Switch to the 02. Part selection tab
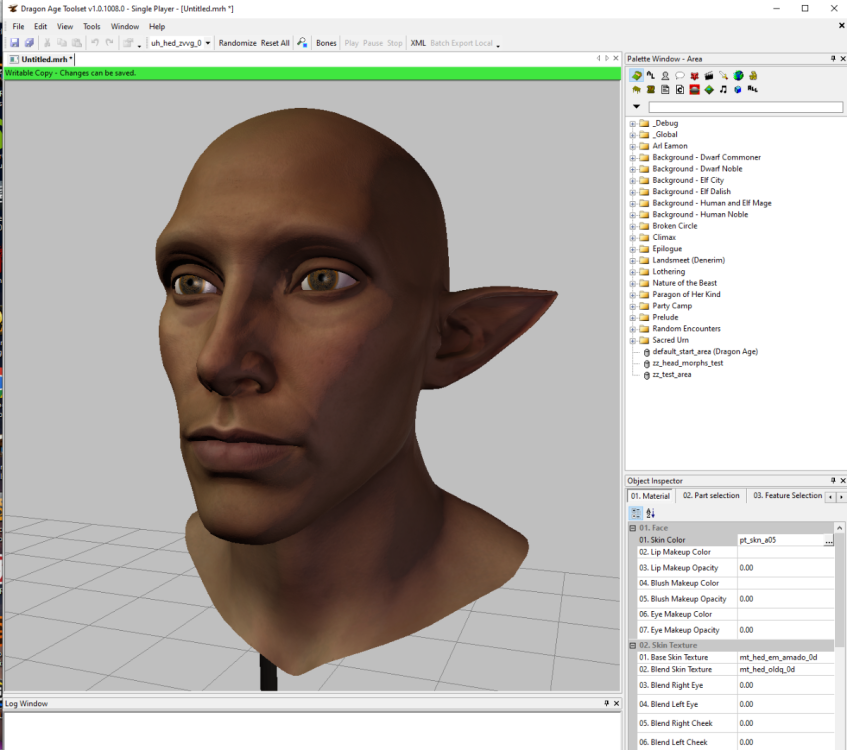 coord(710,496)
